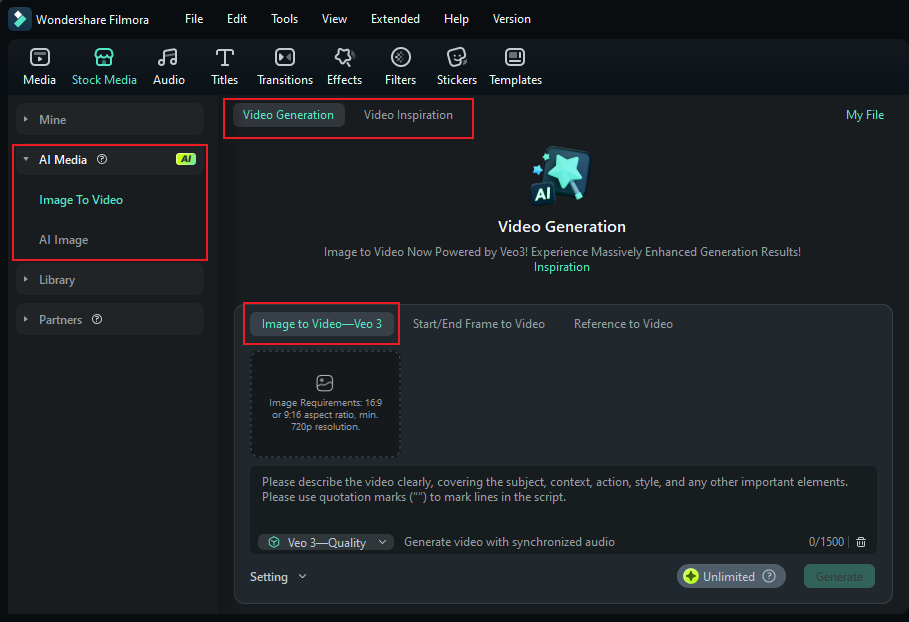The image size is (909, 622).
Task: Click the image upload drop area
Action: pos(325,404)
